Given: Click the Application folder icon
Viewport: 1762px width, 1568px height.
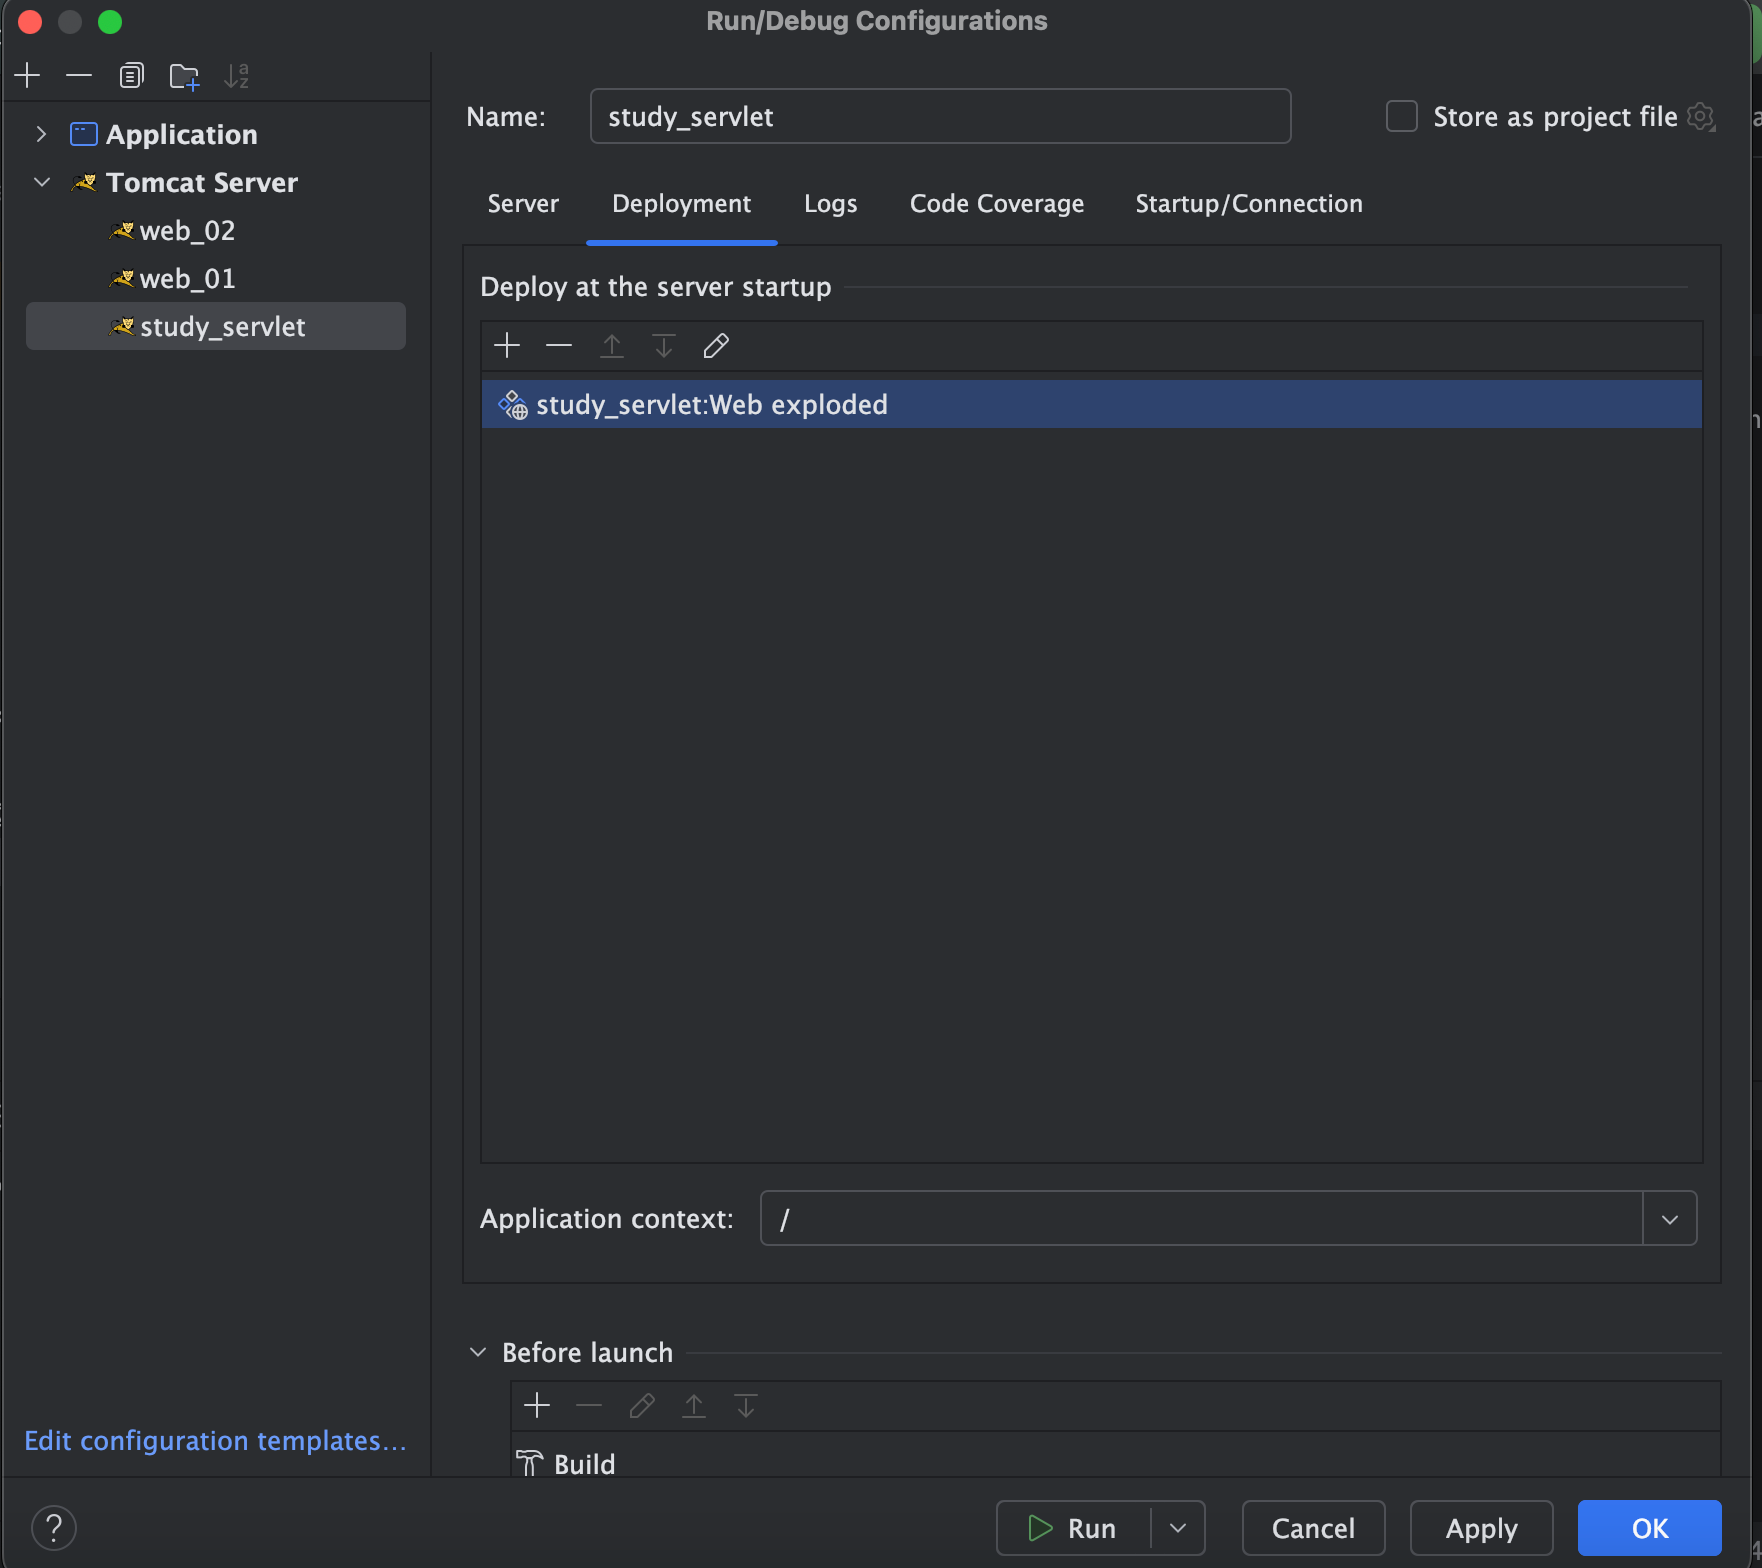Looking at the screenshot, I should (x=83, y=134).
